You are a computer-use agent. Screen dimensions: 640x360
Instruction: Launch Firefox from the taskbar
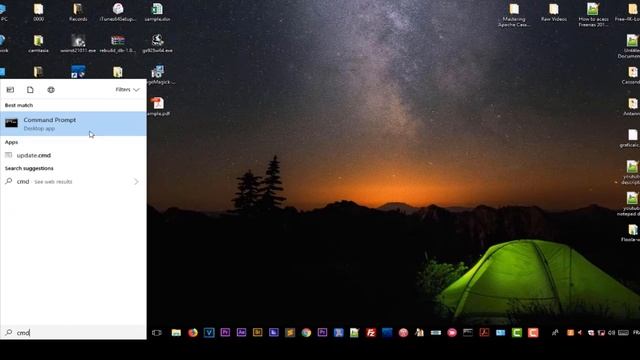tap(193, 333)
